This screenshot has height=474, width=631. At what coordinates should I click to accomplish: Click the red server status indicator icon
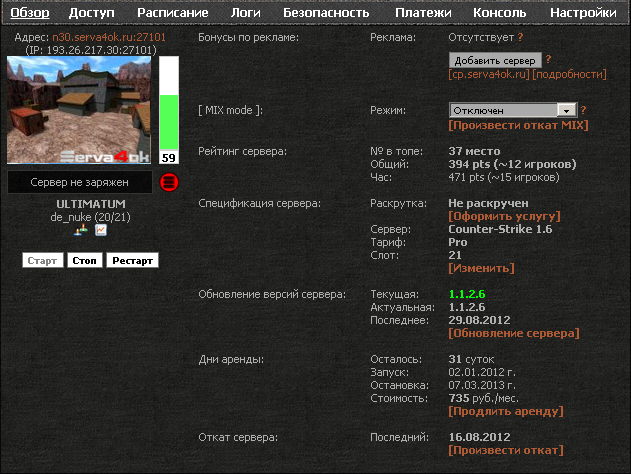pos(169,182)
